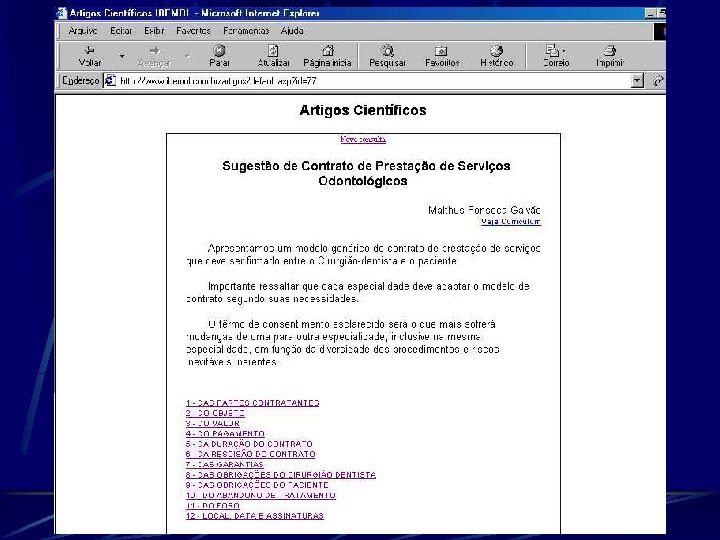Click the Voltar back arrow button
The height and width of the screenshot is (540, 720).
[90, 56]
